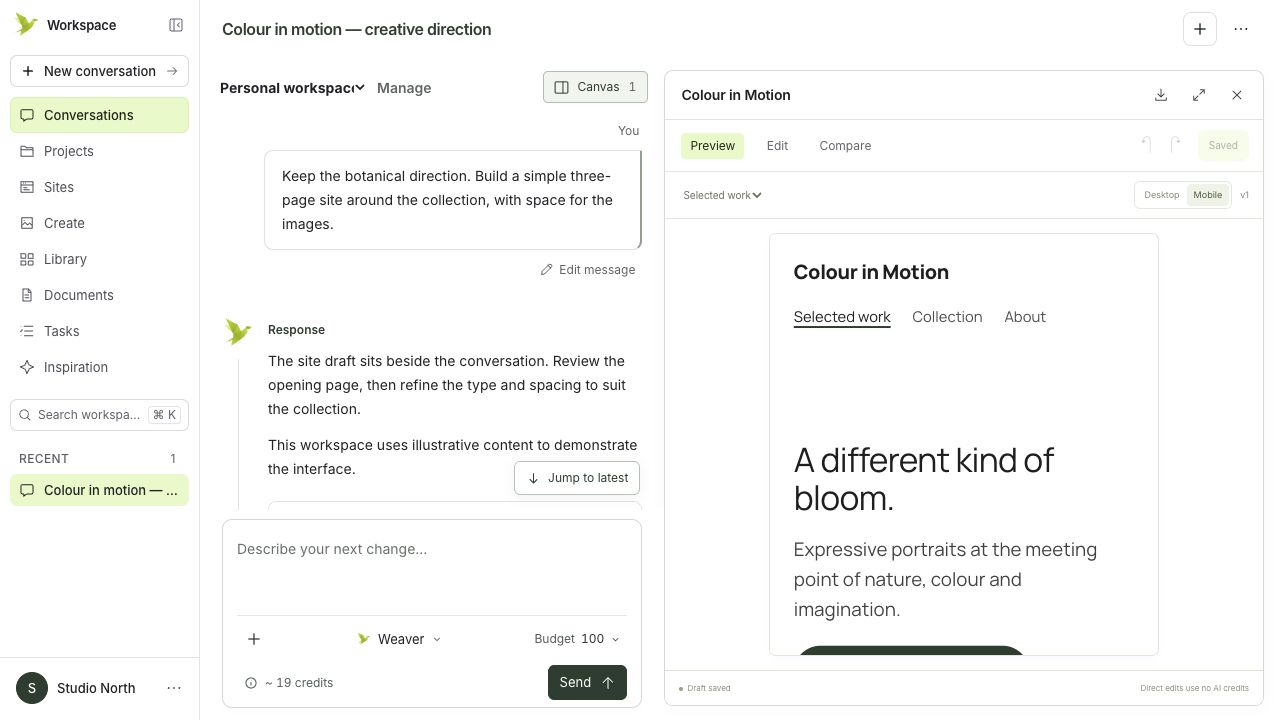The width and height of the screenshot is (1280, 720).
Task: Switch preview to Desktop view
Action: click(x=1162, y=195)
